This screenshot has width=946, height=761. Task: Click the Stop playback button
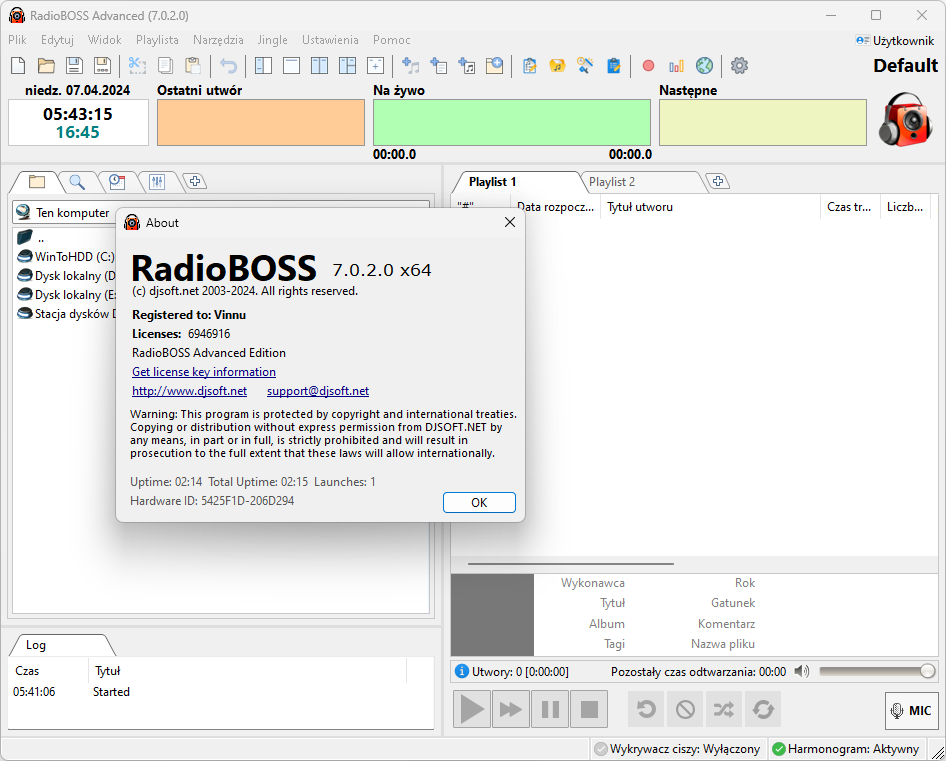coord(589,709)
